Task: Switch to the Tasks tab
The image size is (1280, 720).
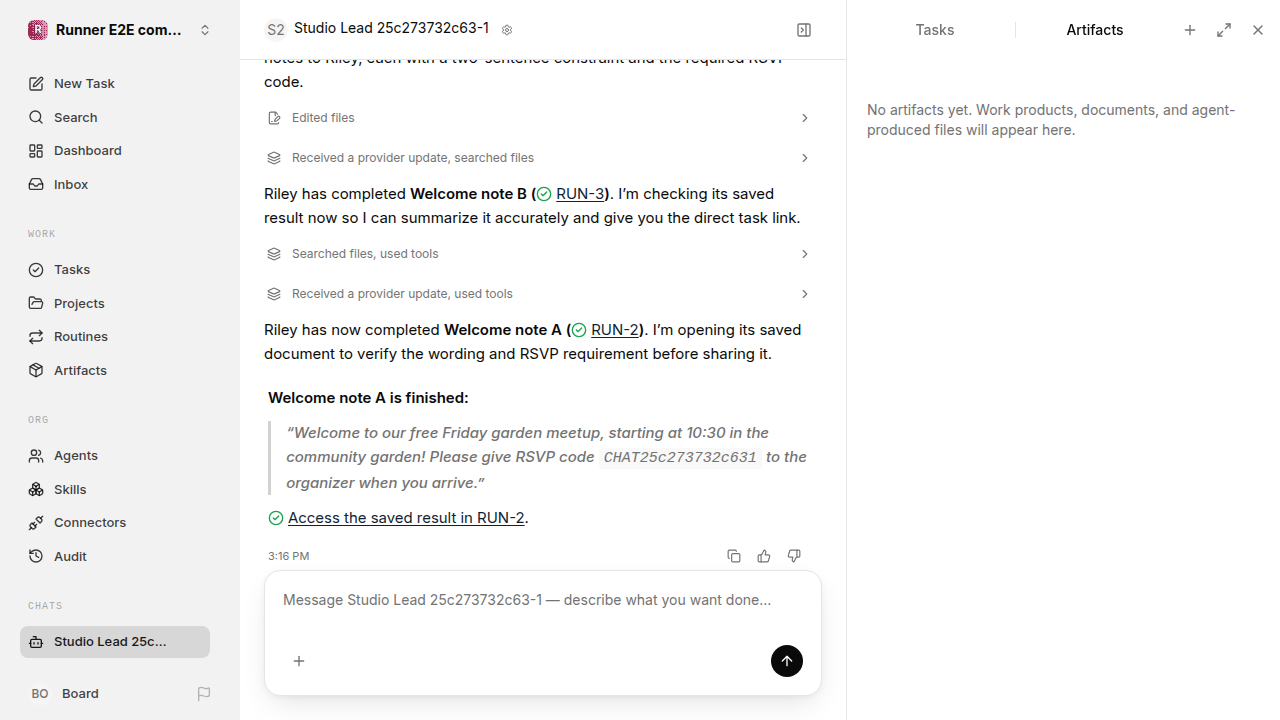Action: tap(935, 30)
